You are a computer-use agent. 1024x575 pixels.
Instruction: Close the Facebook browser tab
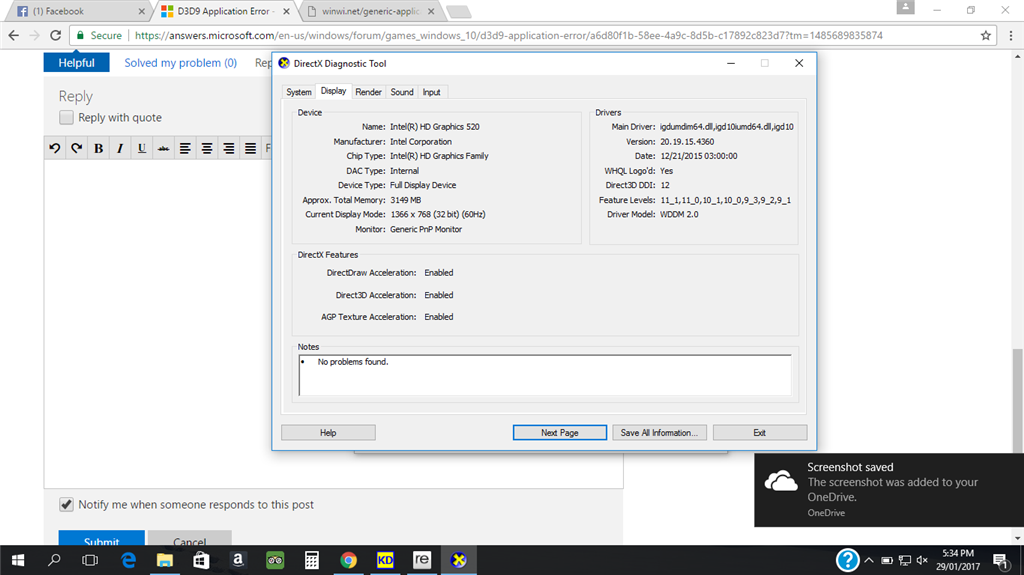tap(142, 11)
